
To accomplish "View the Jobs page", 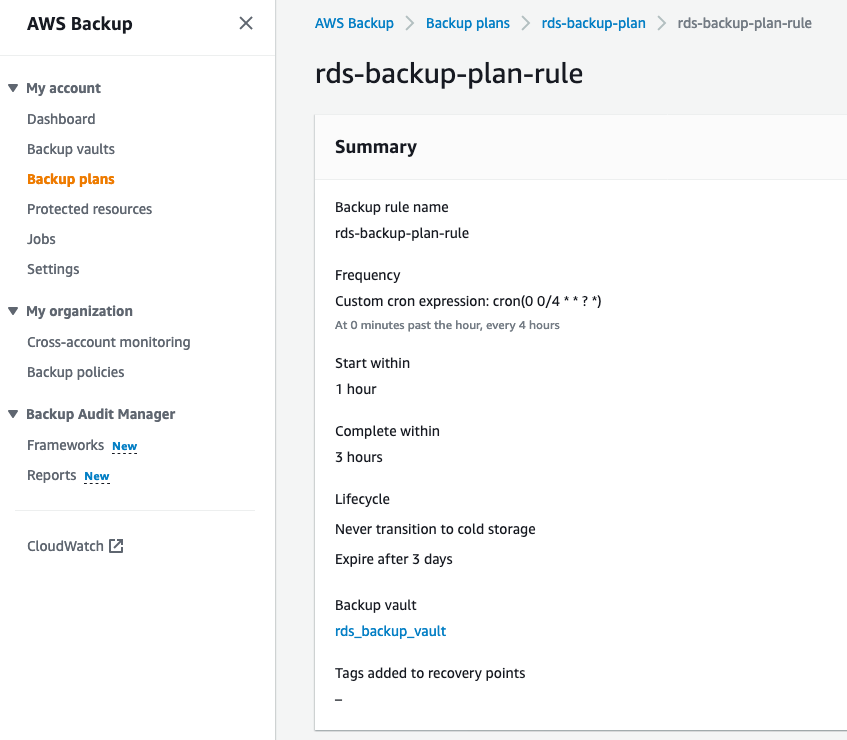I will pyautogui.click(x=41, y=239).
